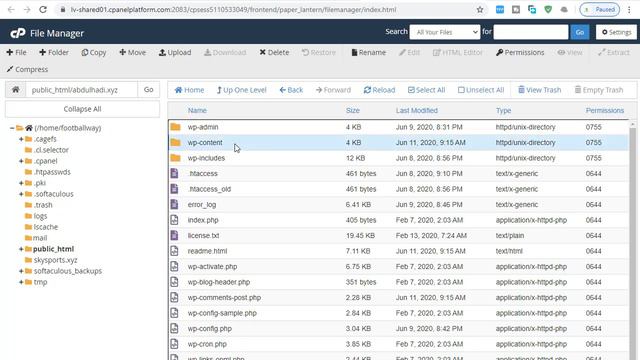Click the Compress toolbar button
Image resolution: width=640 pixels, height=360 pixels.
click(x=27, y=69)
